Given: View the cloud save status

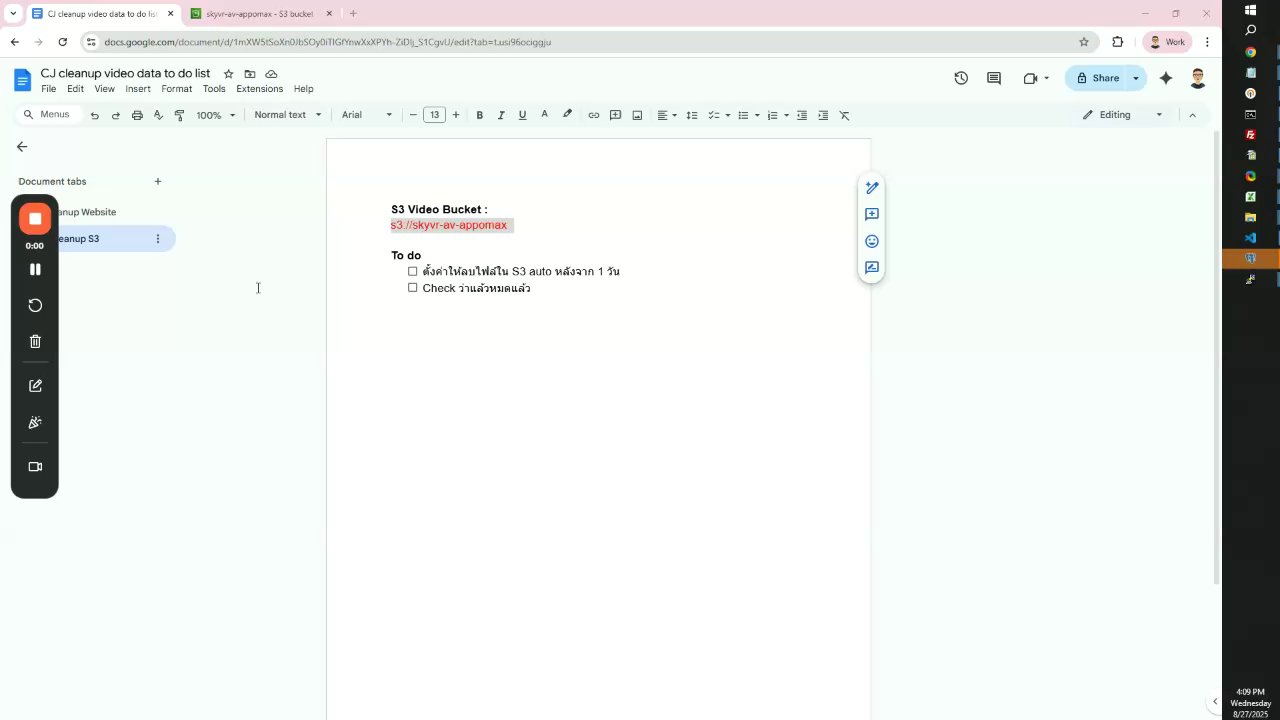Looking at the screenshot, I should click(x=271, y=74).
